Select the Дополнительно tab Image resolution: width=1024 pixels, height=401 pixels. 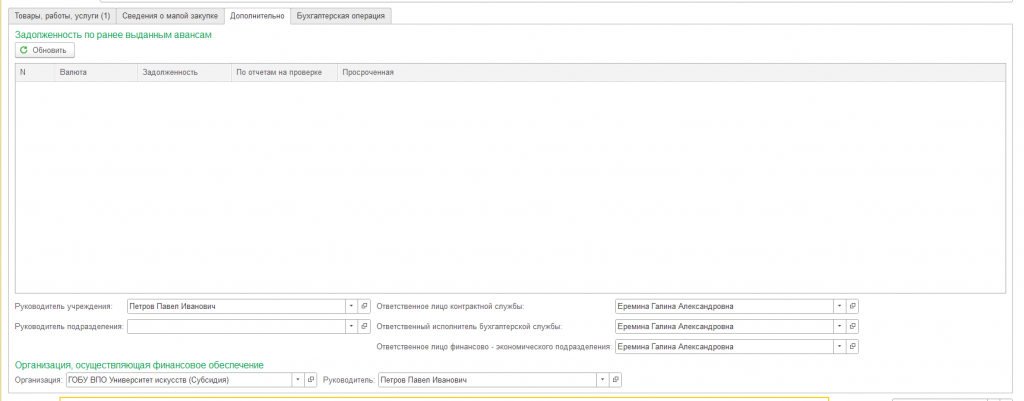click(257, 16)
